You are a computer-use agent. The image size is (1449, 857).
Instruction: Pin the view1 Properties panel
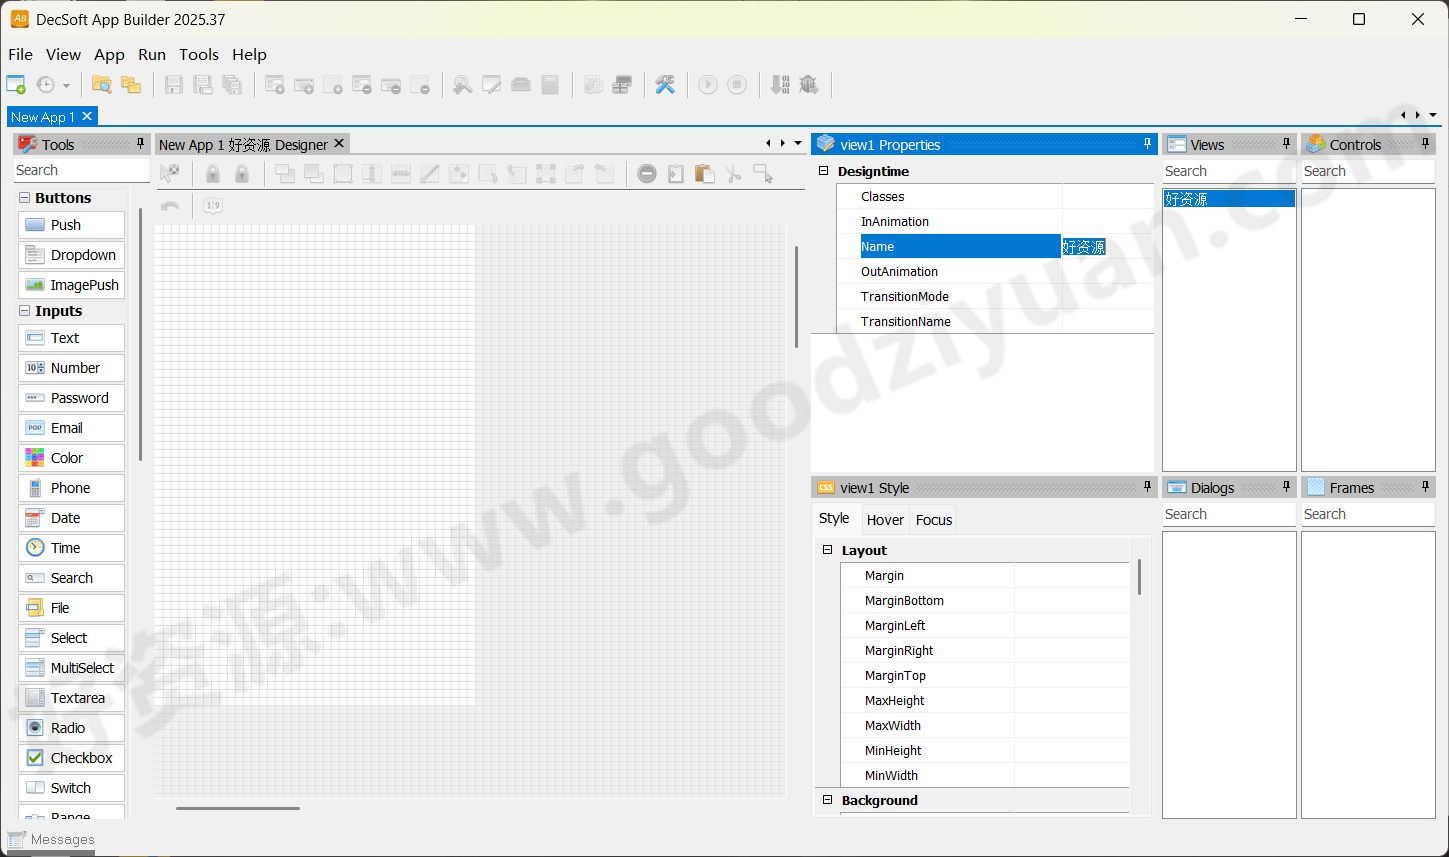point(1147,143)
